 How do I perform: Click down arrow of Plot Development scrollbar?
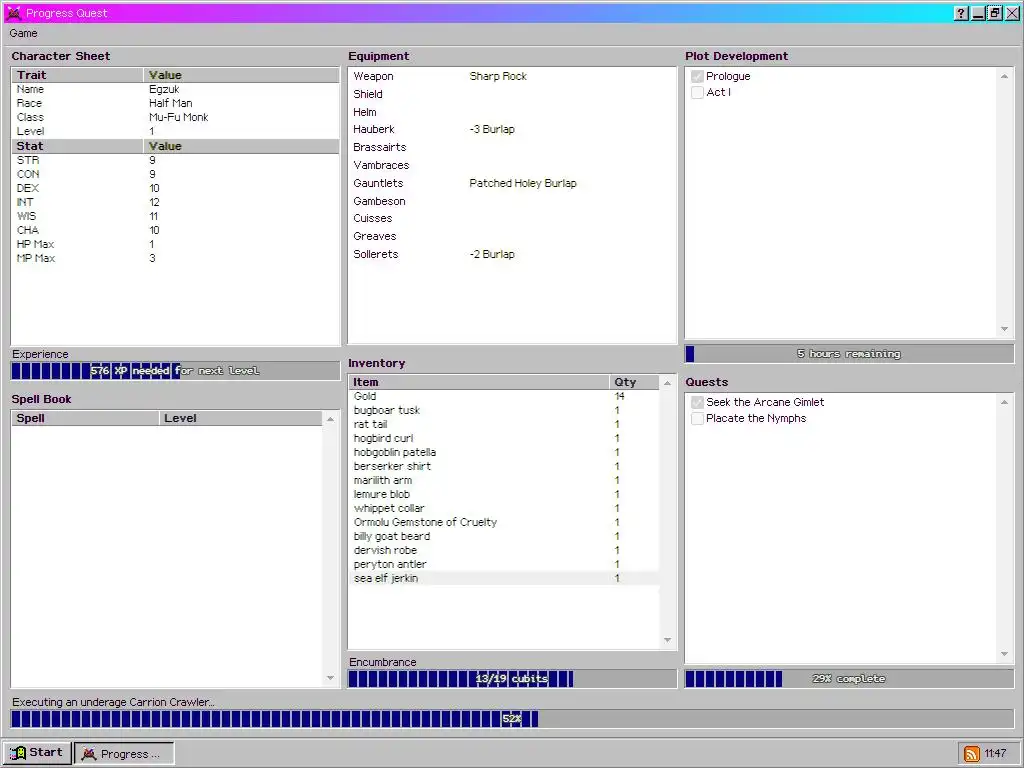[x=1004, y=329]
